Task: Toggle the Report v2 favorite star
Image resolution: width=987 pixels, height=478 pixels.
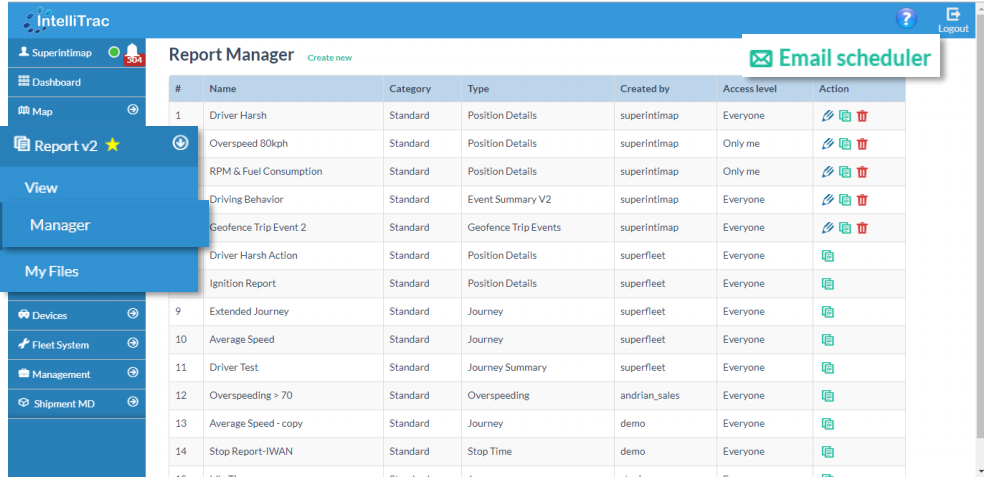Action: [113, 146]
